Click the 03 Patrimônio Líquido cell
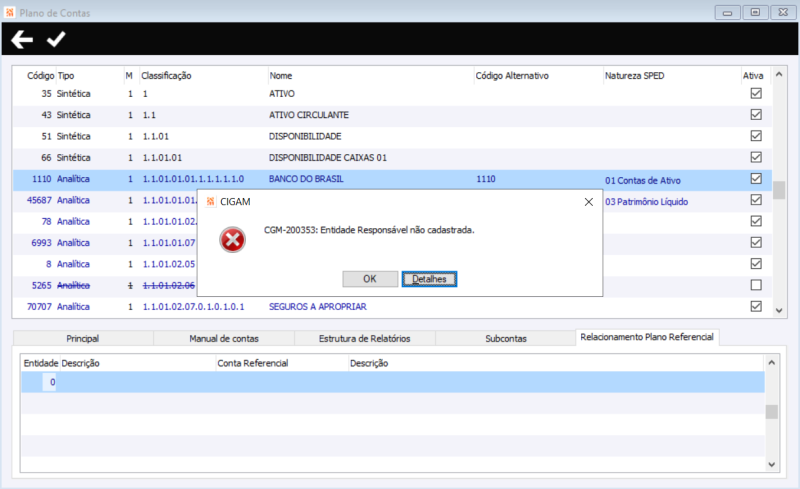This screenshot has width=800, height=489. click(x=646, y=202)
